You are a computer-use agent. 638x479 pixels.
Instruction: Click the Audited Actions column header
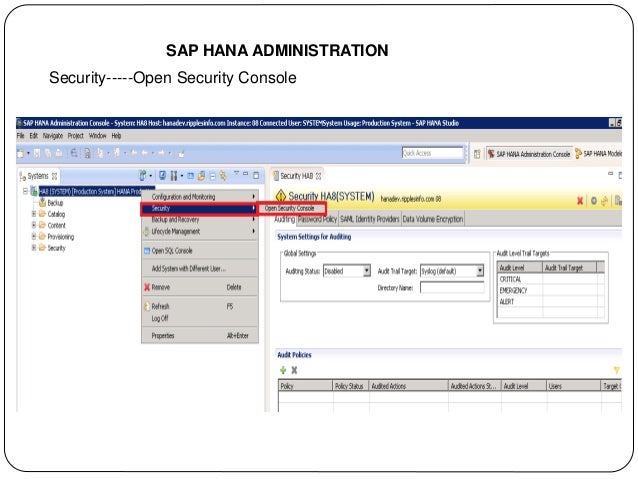point(409,386)
